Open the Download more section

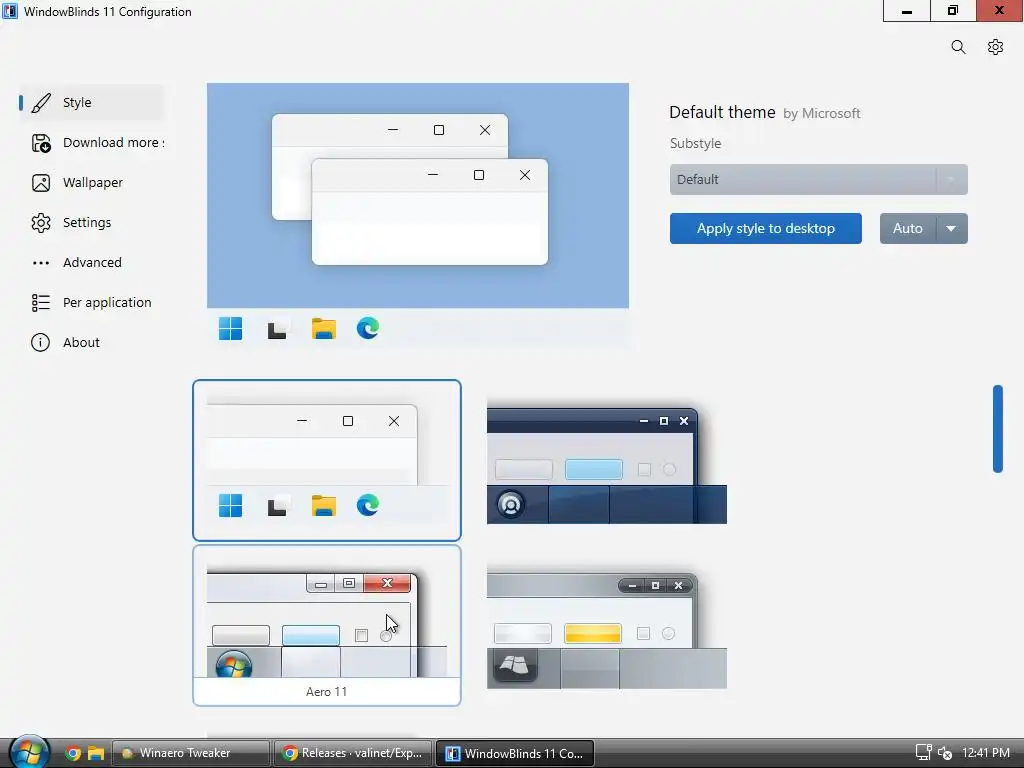(91, 142)
